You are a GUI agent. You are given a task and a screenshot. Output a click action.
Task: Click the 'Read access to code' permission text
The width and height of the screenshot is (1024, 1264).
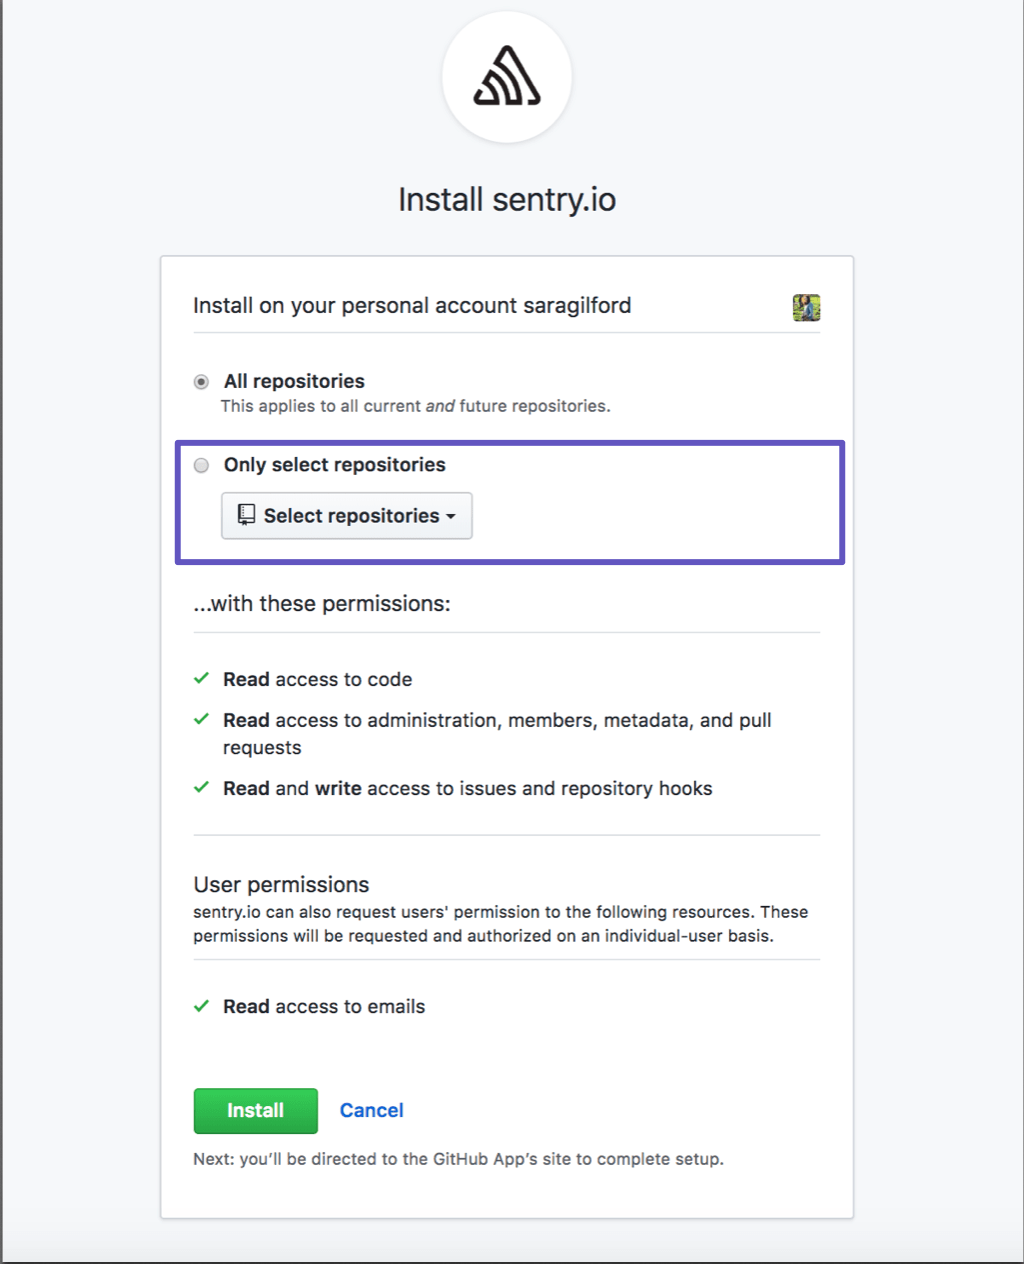317,680
